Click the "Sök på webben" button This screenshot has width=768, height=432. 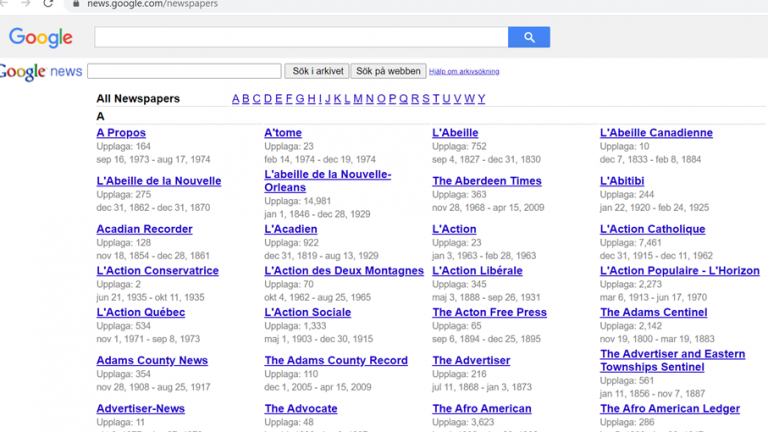pos(388,71)
